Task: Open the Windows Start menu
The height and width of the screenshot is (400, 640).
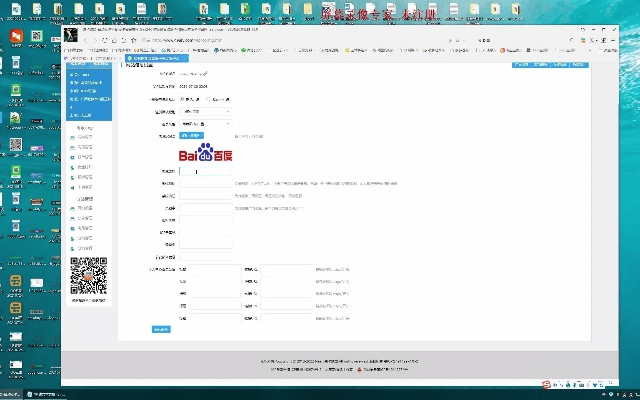Action: click(x=6, y=393)
